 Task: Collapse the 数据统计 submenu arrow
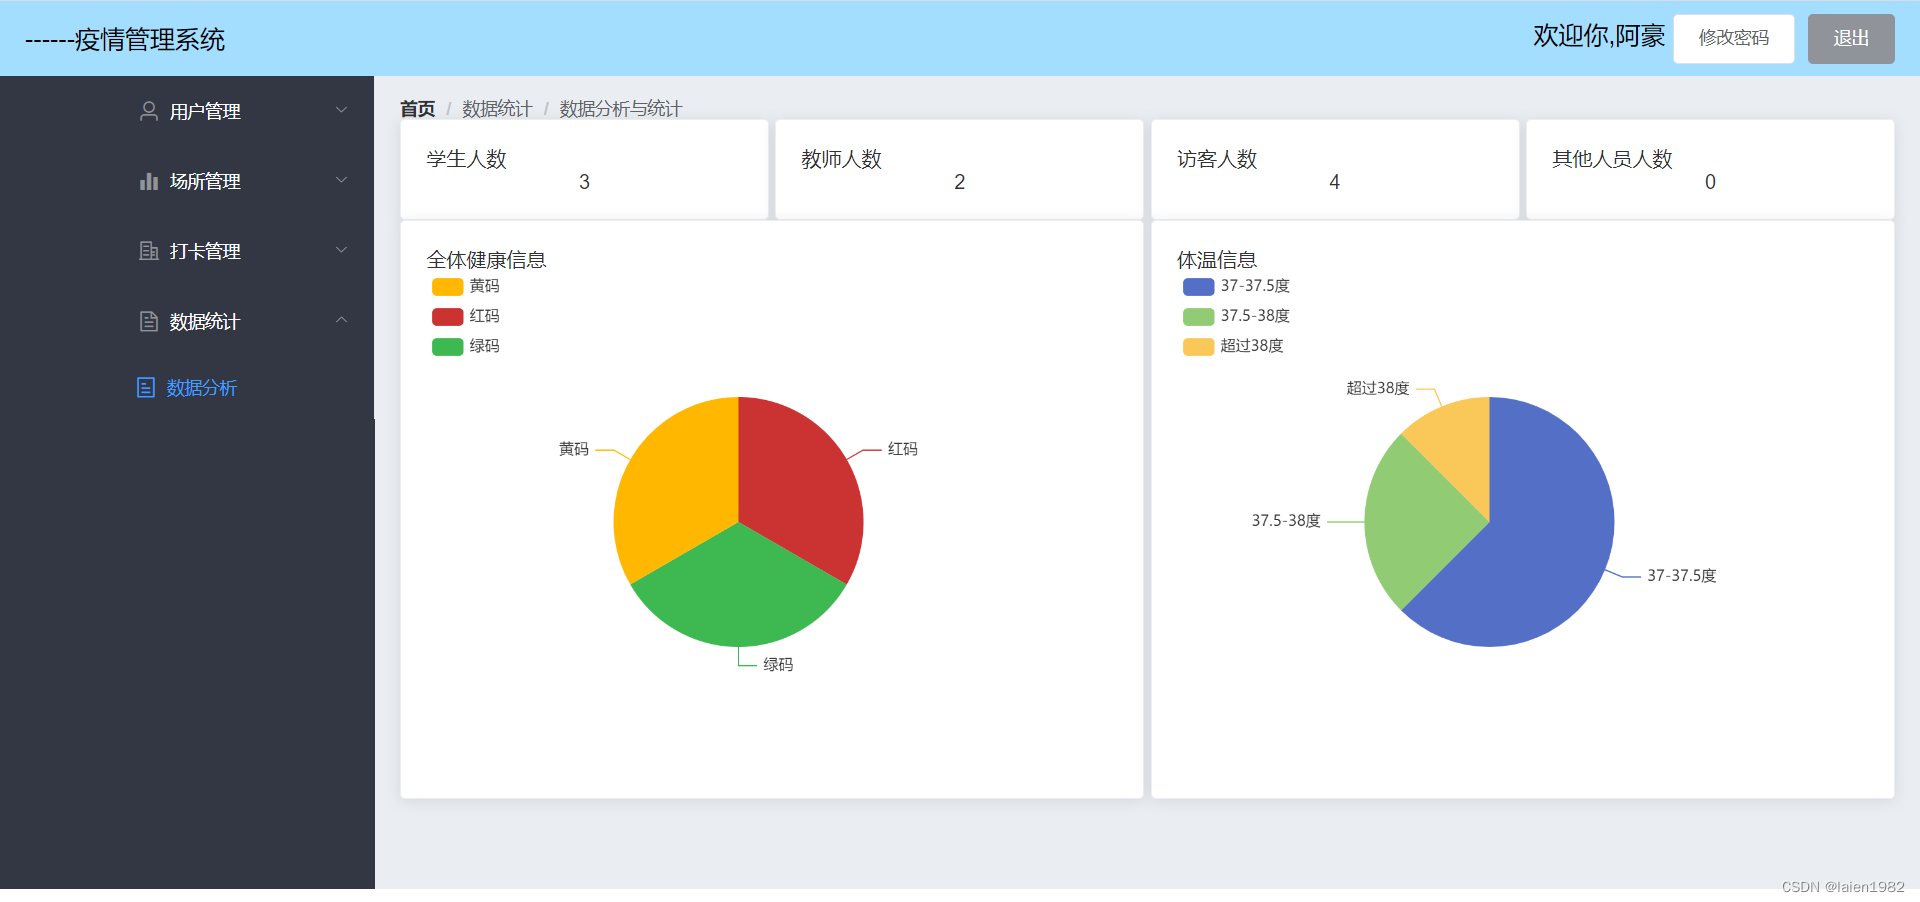coord(341,320)
